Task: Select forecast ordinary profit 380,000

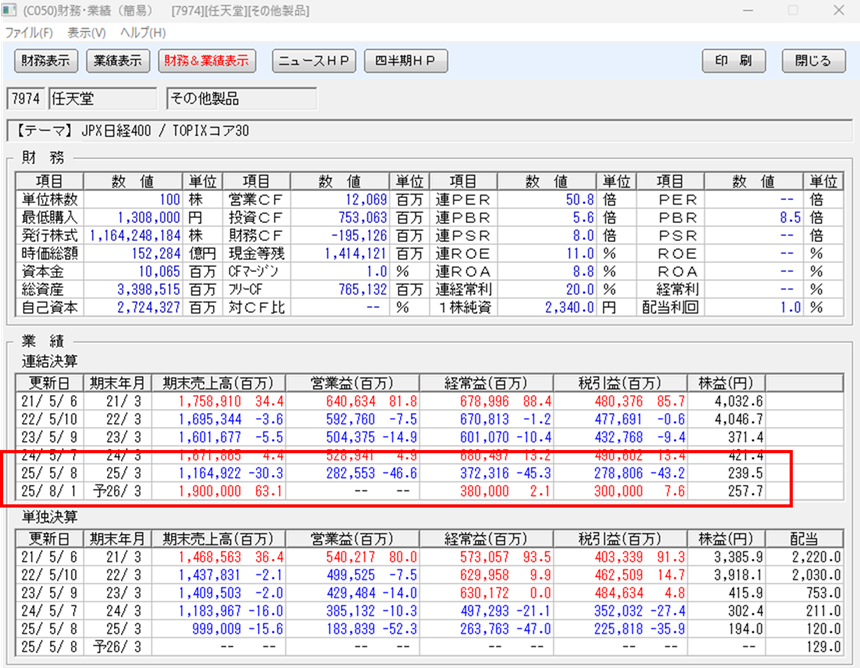Action: 485,491
